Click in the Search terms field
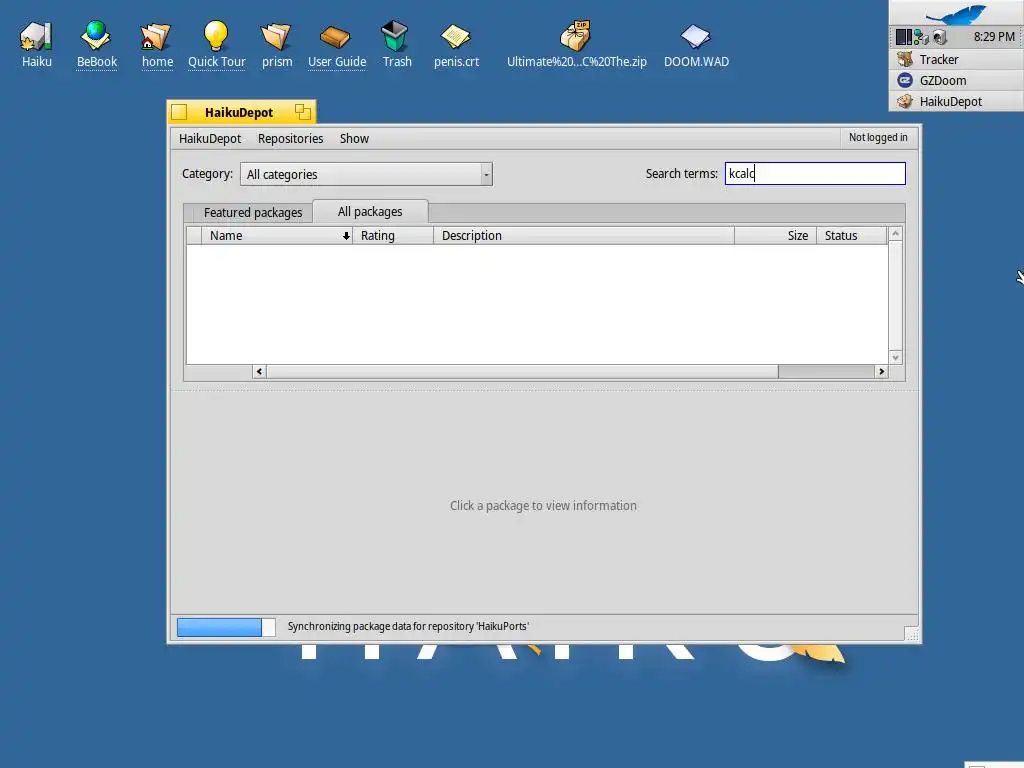Image resolution: width=1024 pixels, height=768 pixels. point(815,174)
